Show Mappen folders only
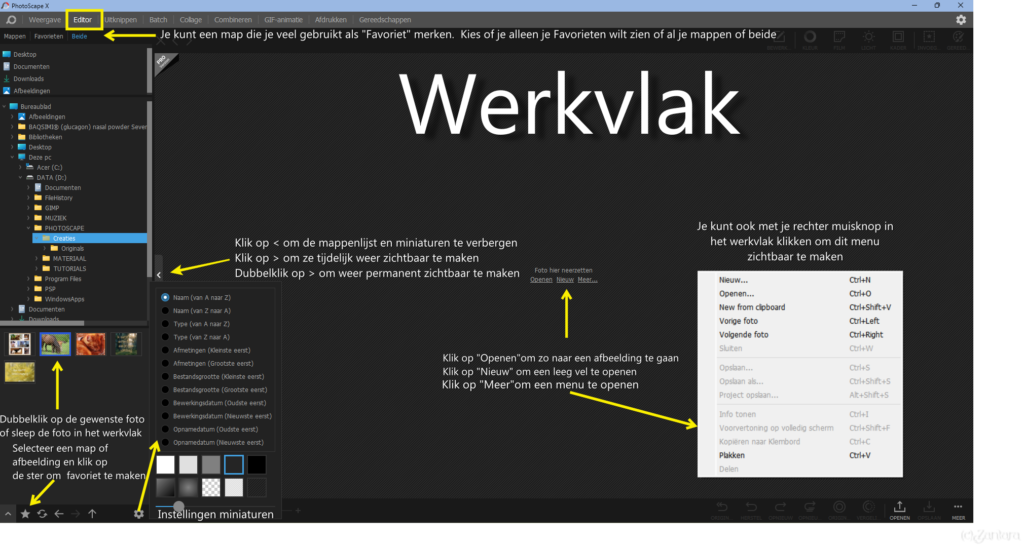 coord(14,37)
